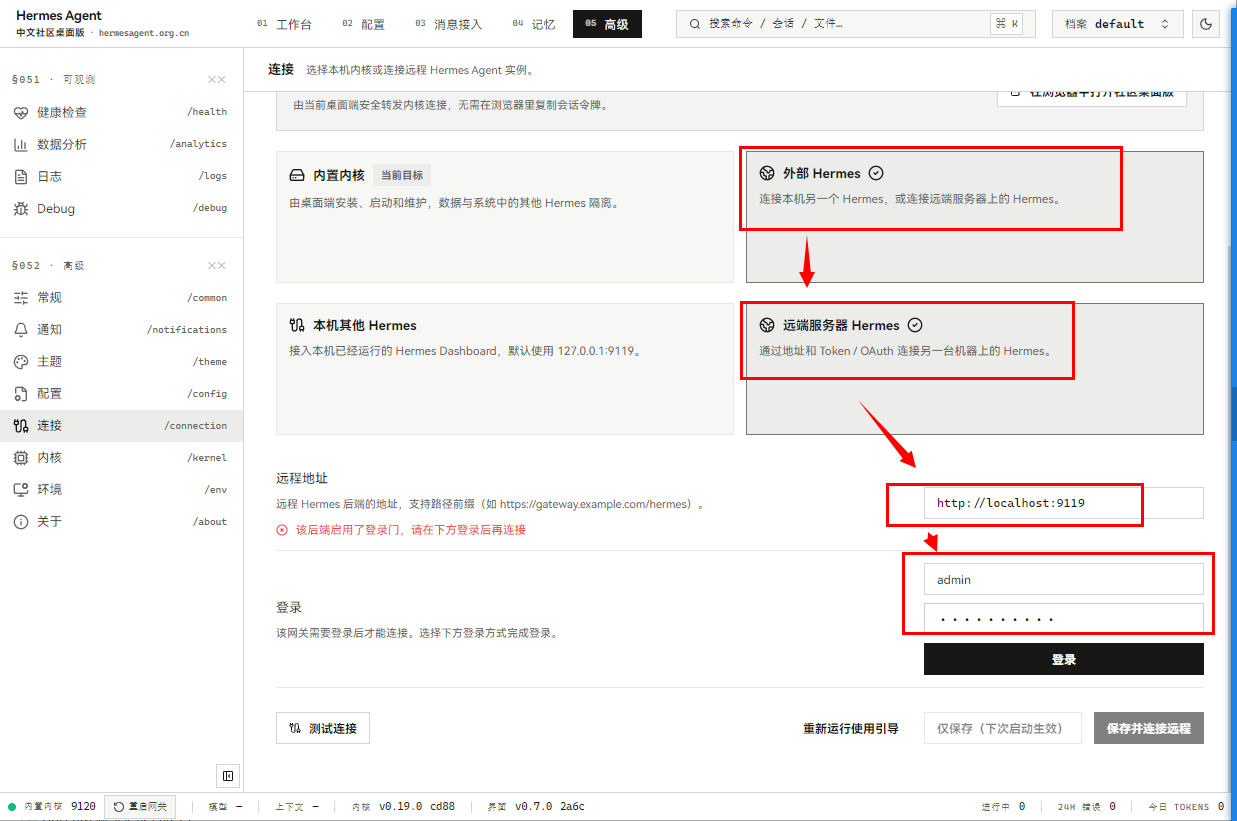The image size is (1237, 821).
Task: Collapse the §051 可观测 section
Action: tap(217, 80)
